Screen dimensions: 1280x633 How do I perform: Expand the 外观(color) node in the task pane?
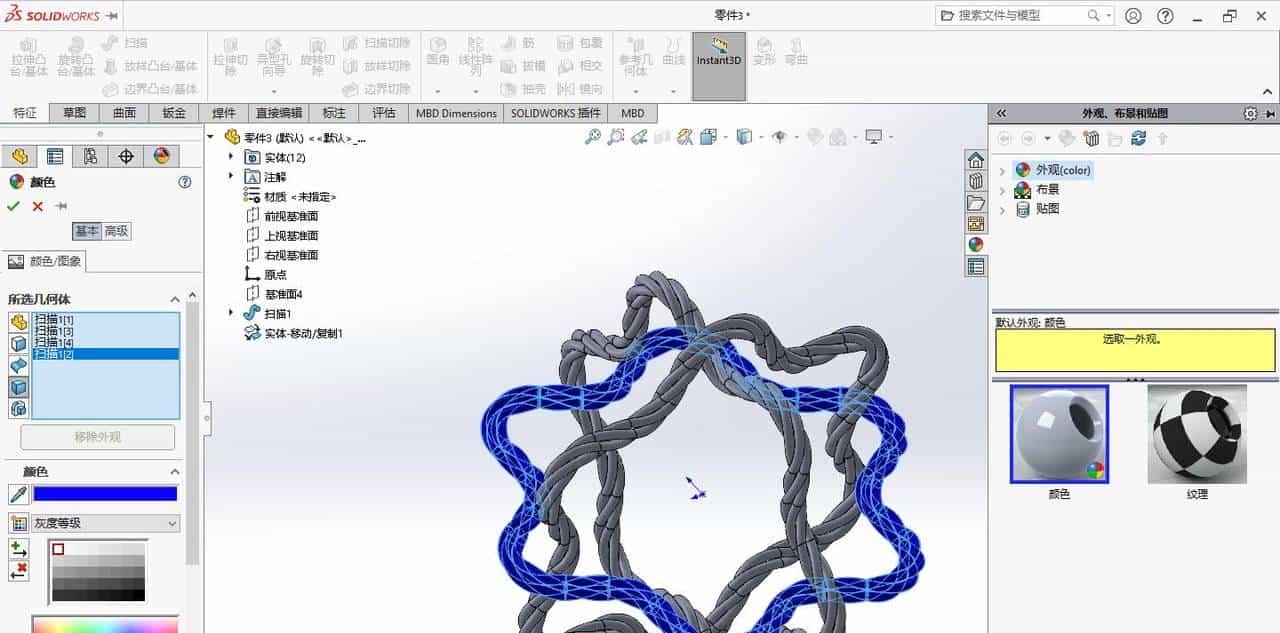1003,170
